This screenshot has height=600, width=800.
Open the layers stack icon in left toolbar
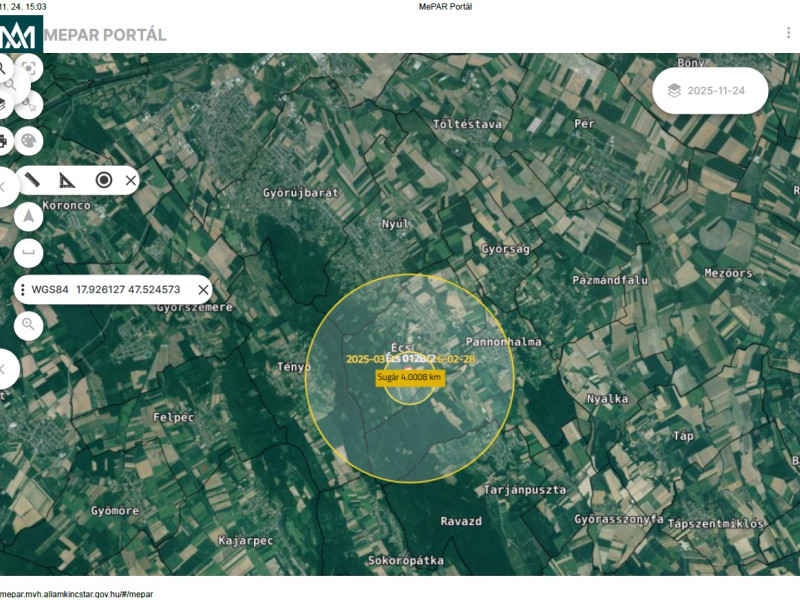tap(3, 104)
